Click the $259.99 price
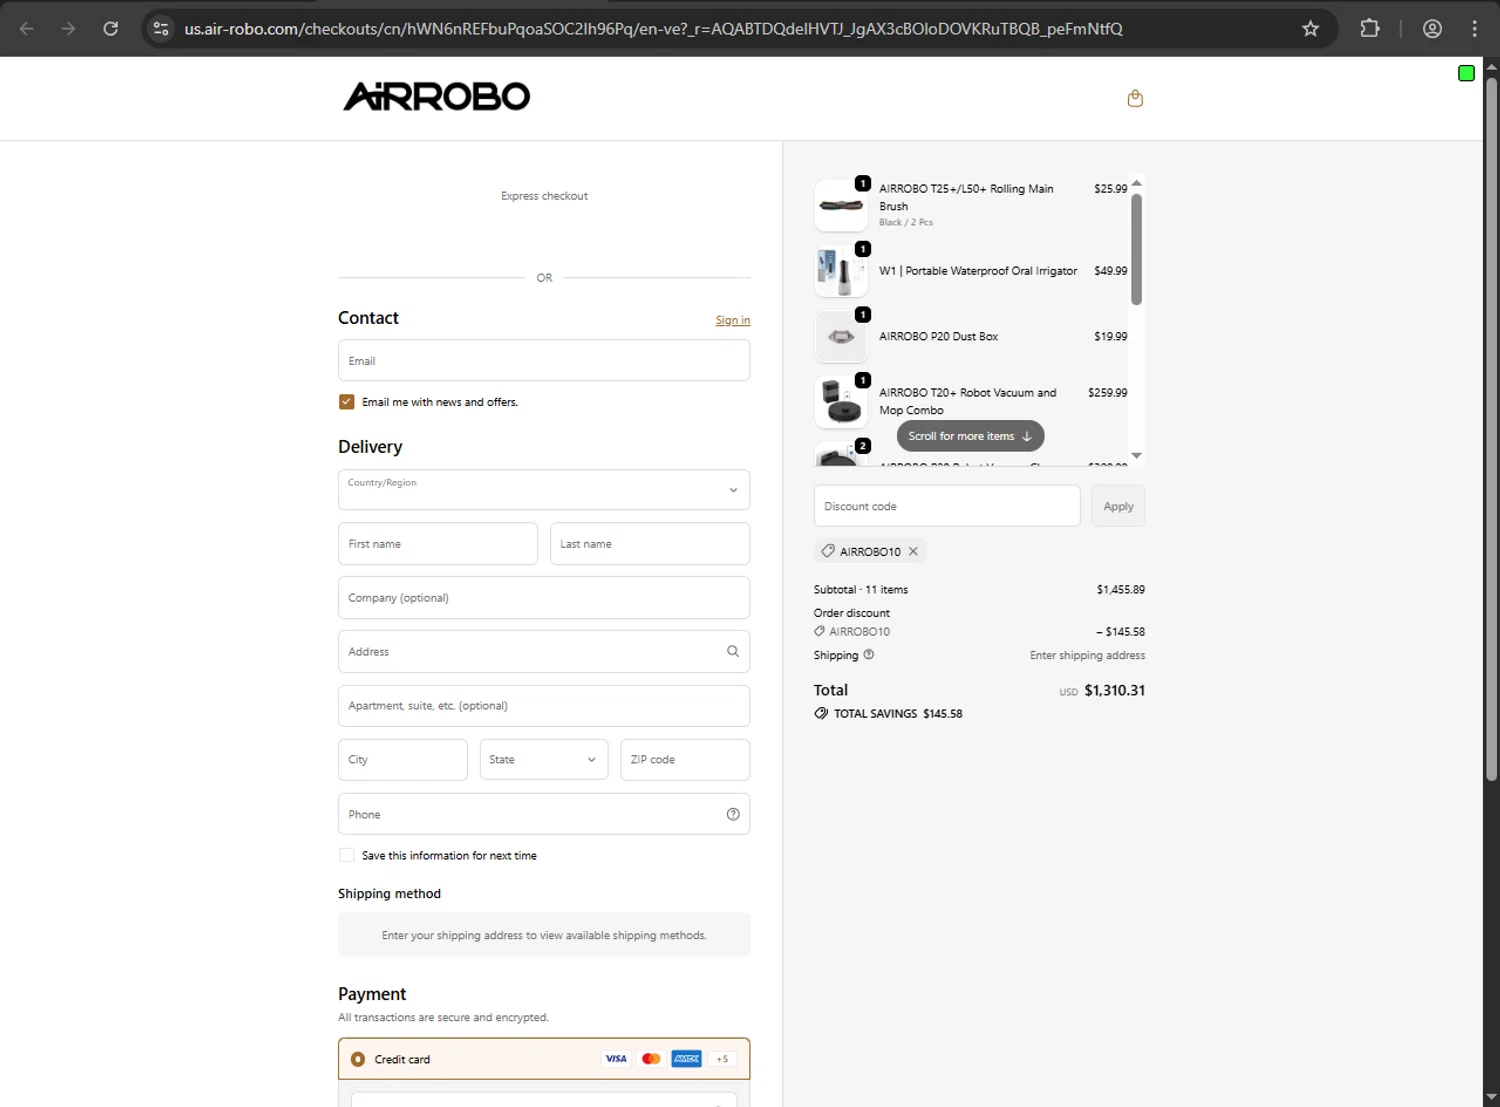Image resolution: width=1500 pixels, height=1107 pixels. pos(1107,393)
